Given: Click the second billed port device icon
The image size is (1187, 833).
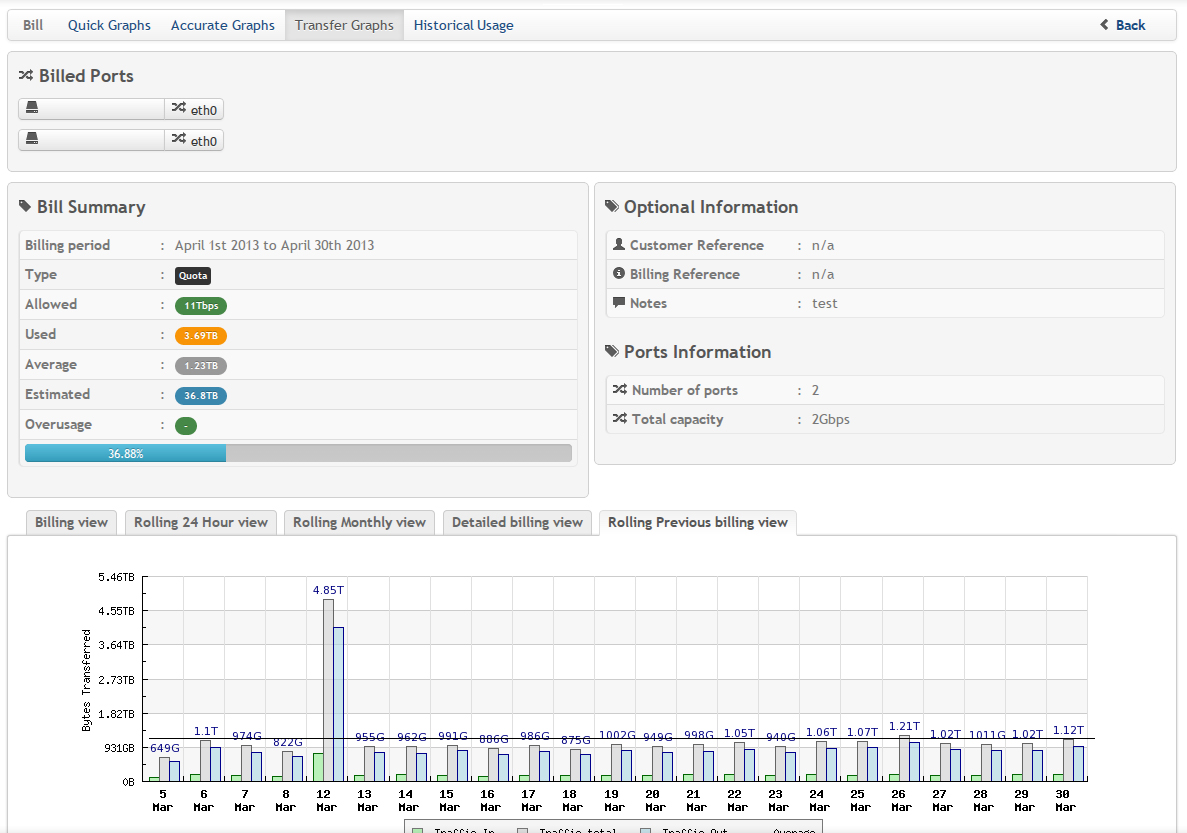Looking at the screenshot, I should point(32,139).
